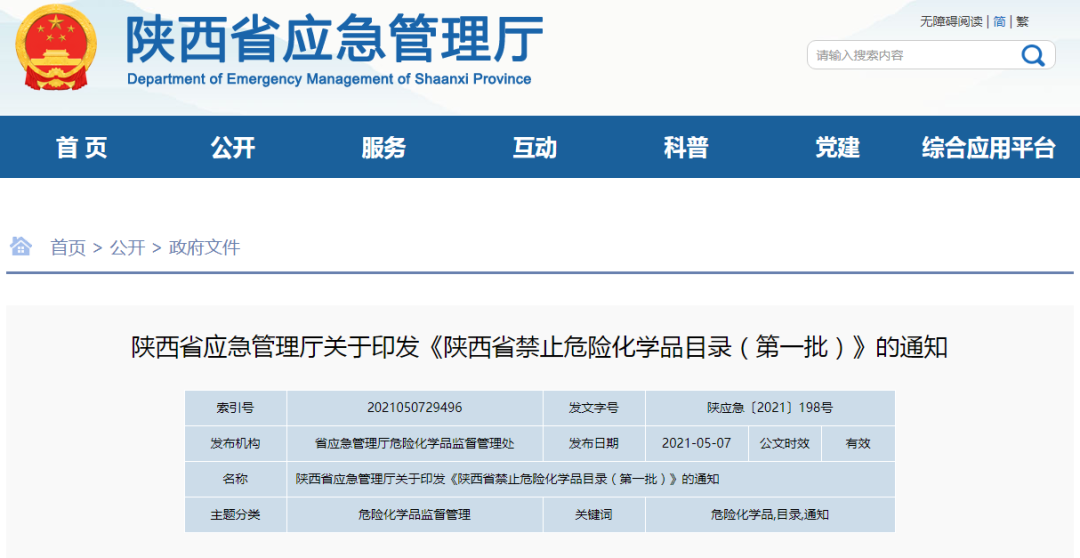Click the 索引号 label cell
Image resolution: width=1080 pixels, height=558 pixels.
[x=236, y=408]
